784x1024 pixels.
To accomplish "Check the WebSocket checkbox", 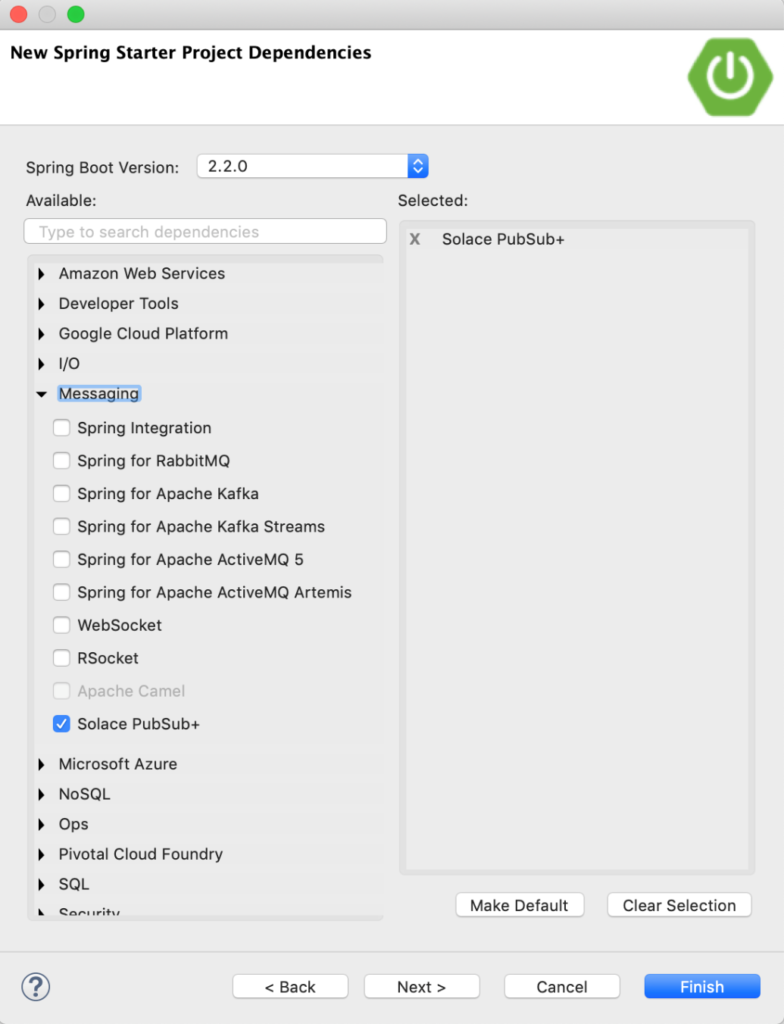I will coord(61,625).
